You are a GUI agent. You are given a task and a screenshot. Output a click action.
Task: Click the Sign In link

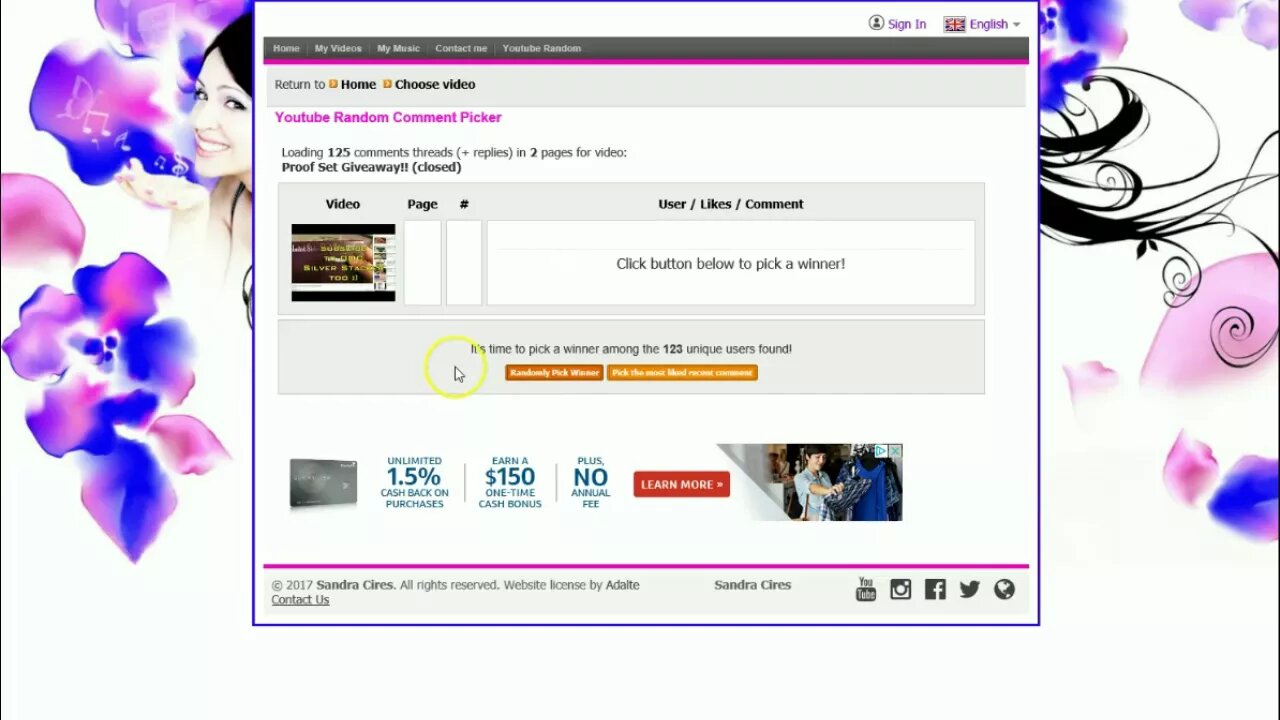pos(907,24)
